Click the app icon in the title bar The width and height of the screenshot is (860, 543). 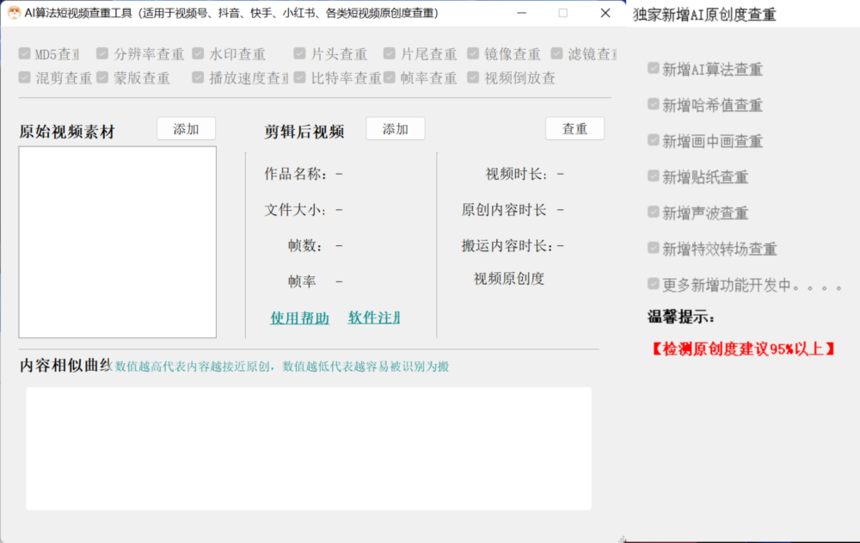(x=13, y=13)
